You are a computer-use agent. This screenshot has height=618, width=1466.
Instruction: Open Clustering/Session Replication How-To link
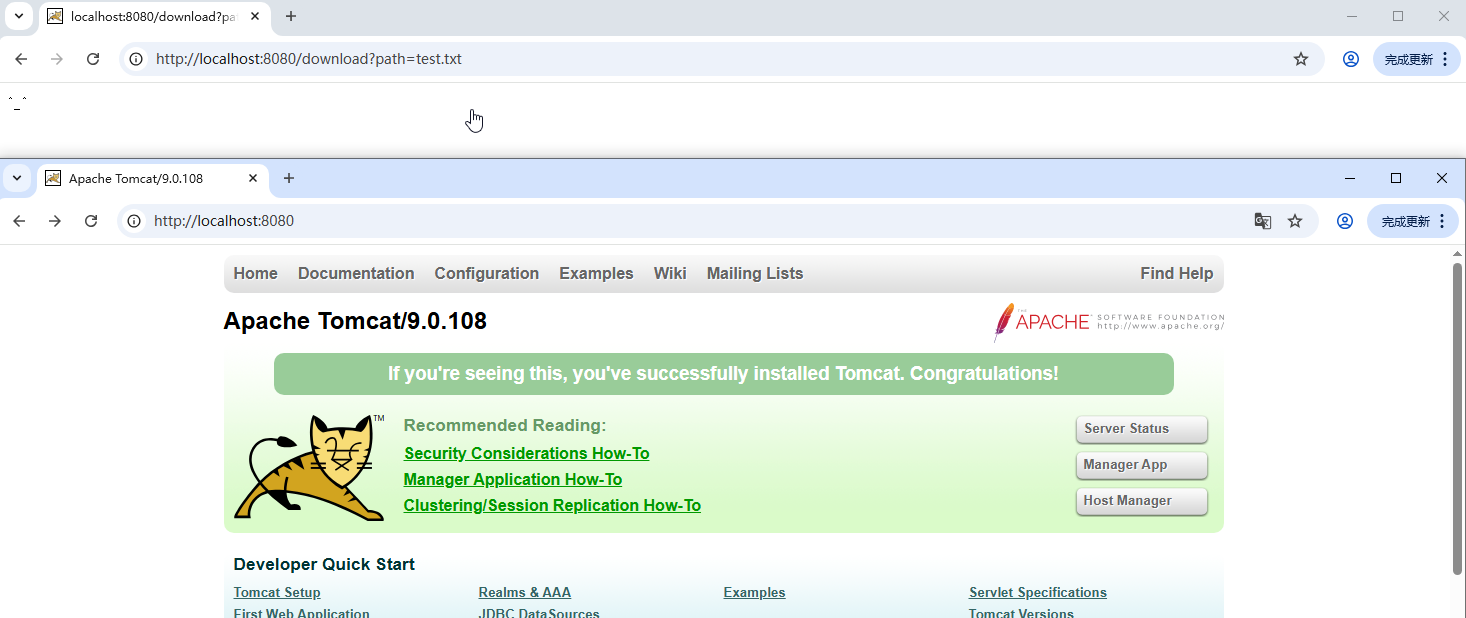tap(552, 506)
